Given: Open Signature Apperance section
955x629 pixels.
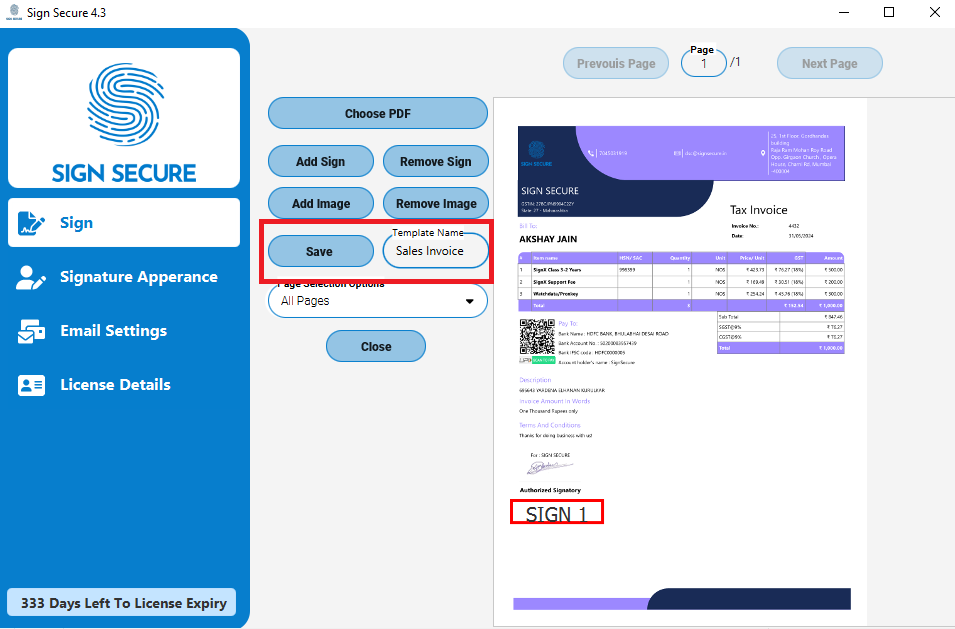Looking at the screenshot, I should (x=124, y=277).
